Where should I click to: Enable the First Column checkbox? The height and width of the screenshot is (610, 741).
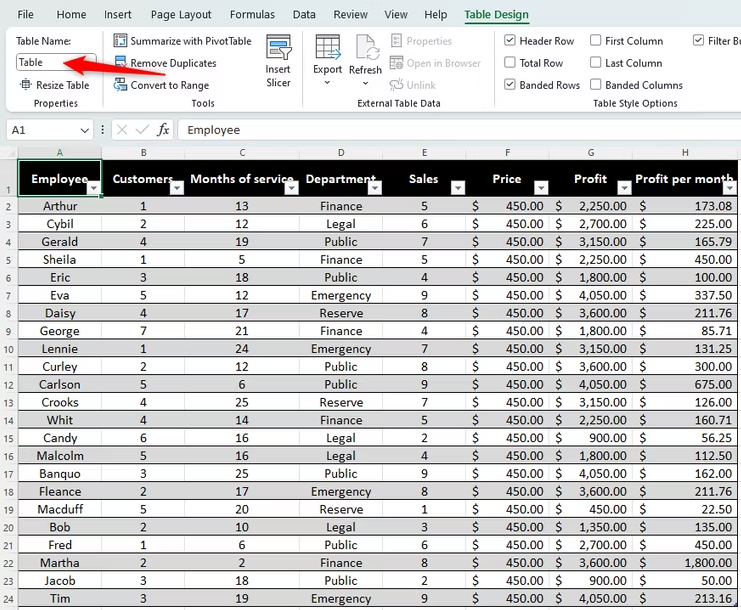pos(595,40)
